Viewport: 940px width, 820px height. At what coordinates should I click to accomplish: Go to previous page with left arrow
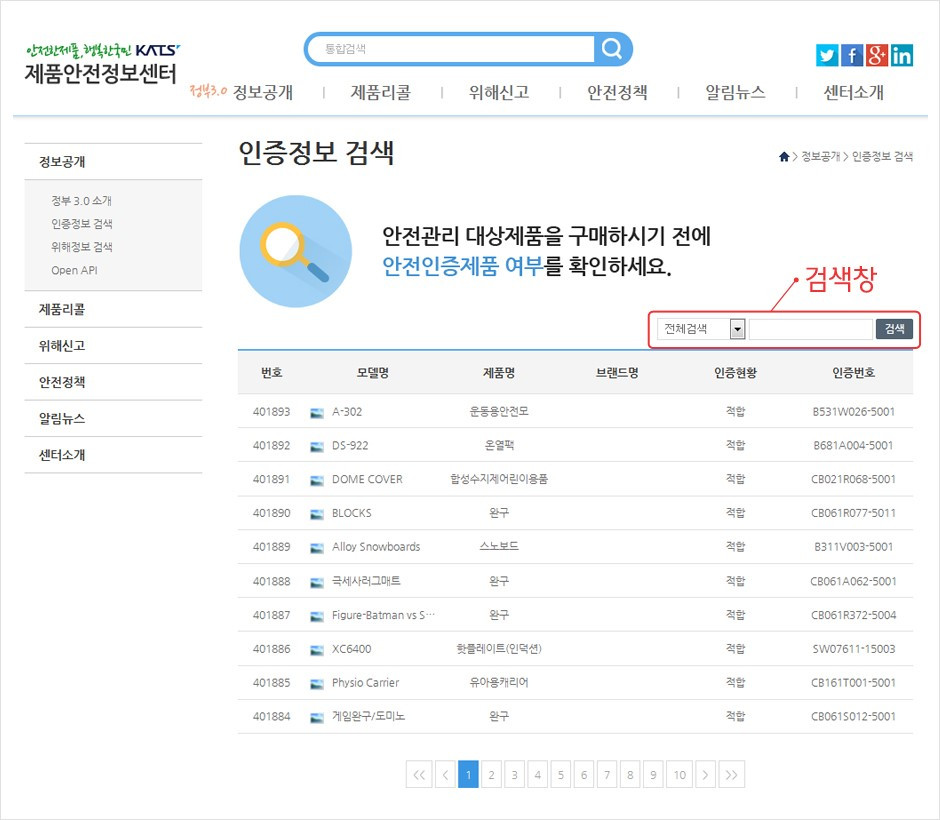[445, 774]
